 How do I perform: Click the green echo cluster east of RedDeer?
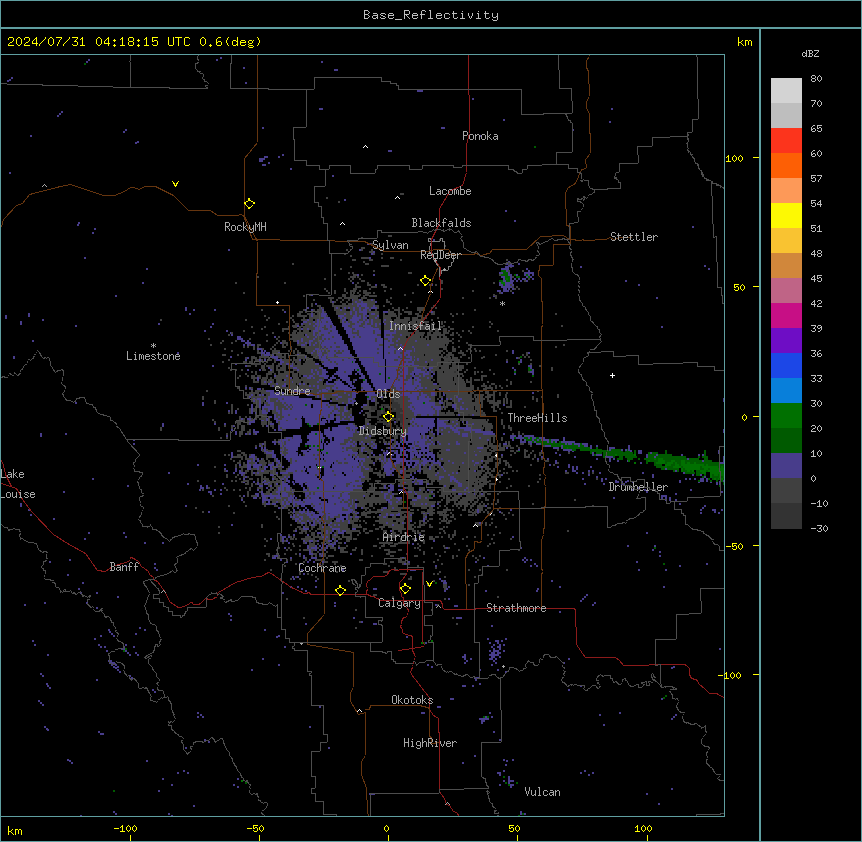pyautogui.click(x=506, y=278)
